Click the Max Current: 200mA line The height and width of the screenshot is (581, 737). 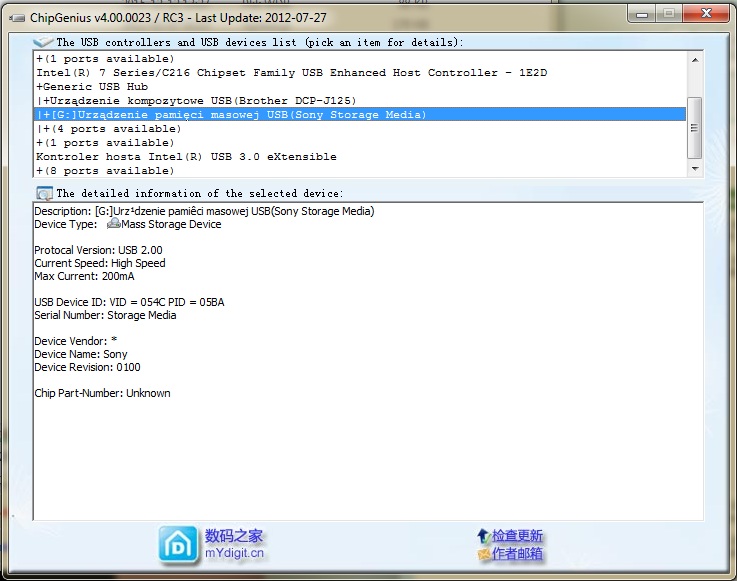pyautogui.click(x=84, y=276)
